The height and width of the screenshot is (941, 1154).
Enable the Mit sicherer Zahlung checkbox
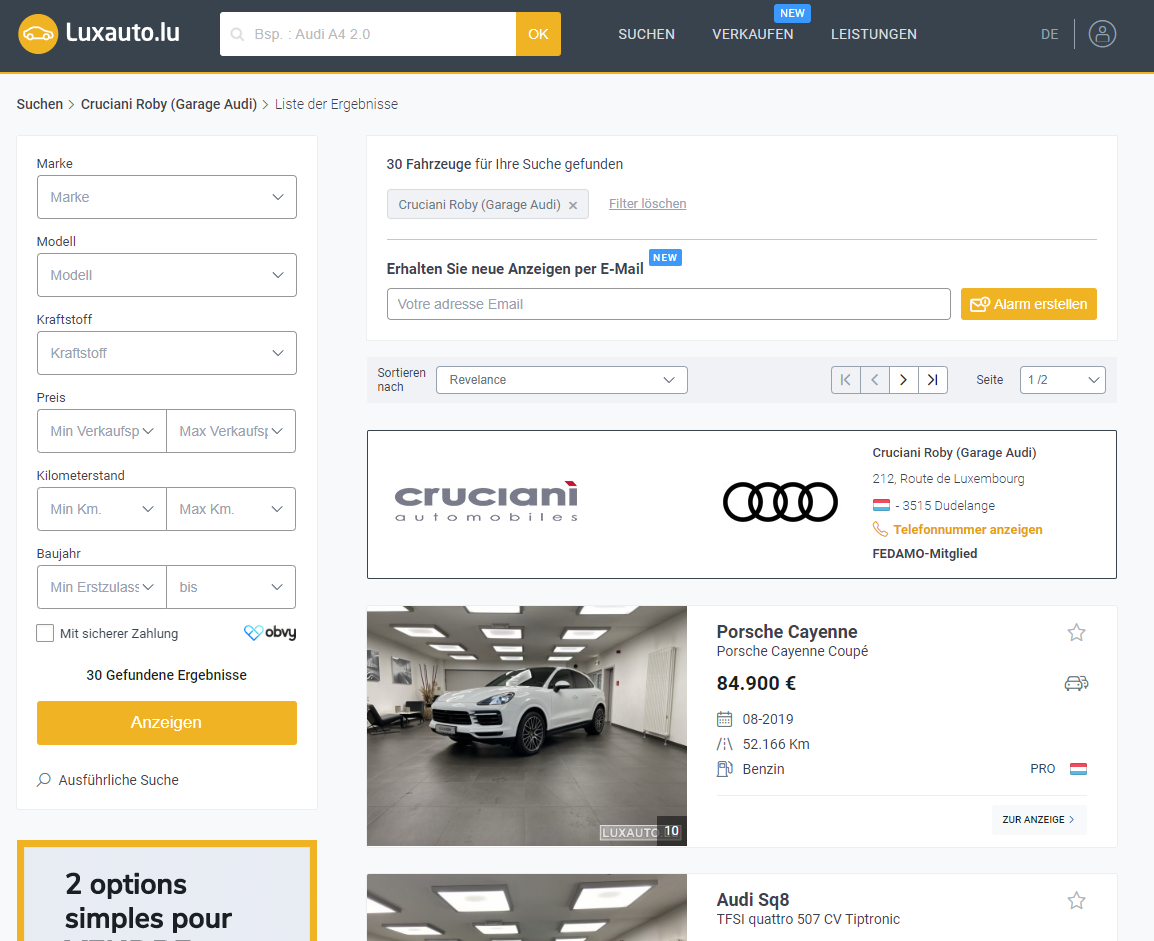(x=45, y=633)
